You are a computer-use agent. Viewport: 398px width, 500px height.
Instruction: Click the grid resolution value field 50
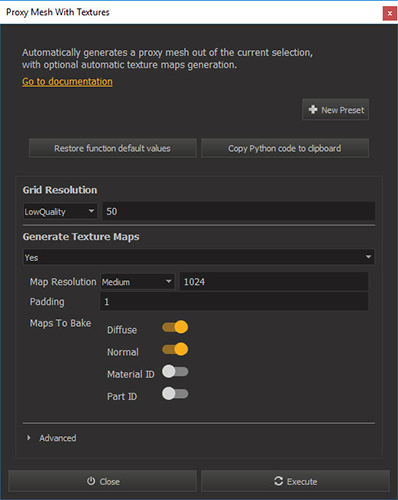tap(239, 211)
